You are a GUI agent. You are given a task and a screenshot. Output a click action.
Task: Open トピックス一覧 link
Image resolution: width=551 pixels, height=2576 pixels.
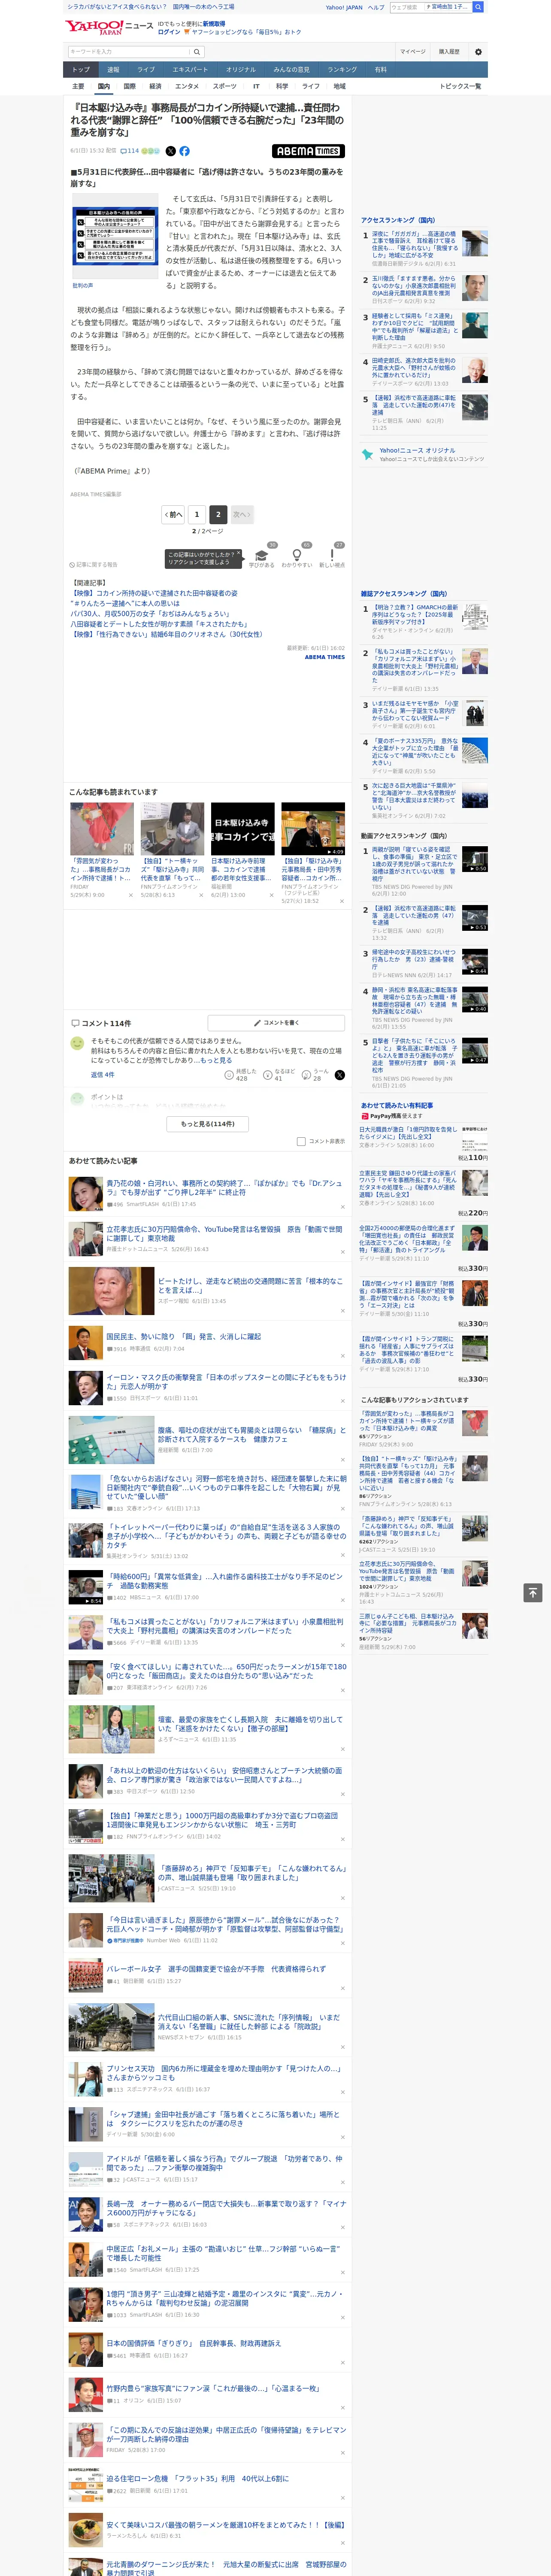pyautogui.click(x=460, y=86)
